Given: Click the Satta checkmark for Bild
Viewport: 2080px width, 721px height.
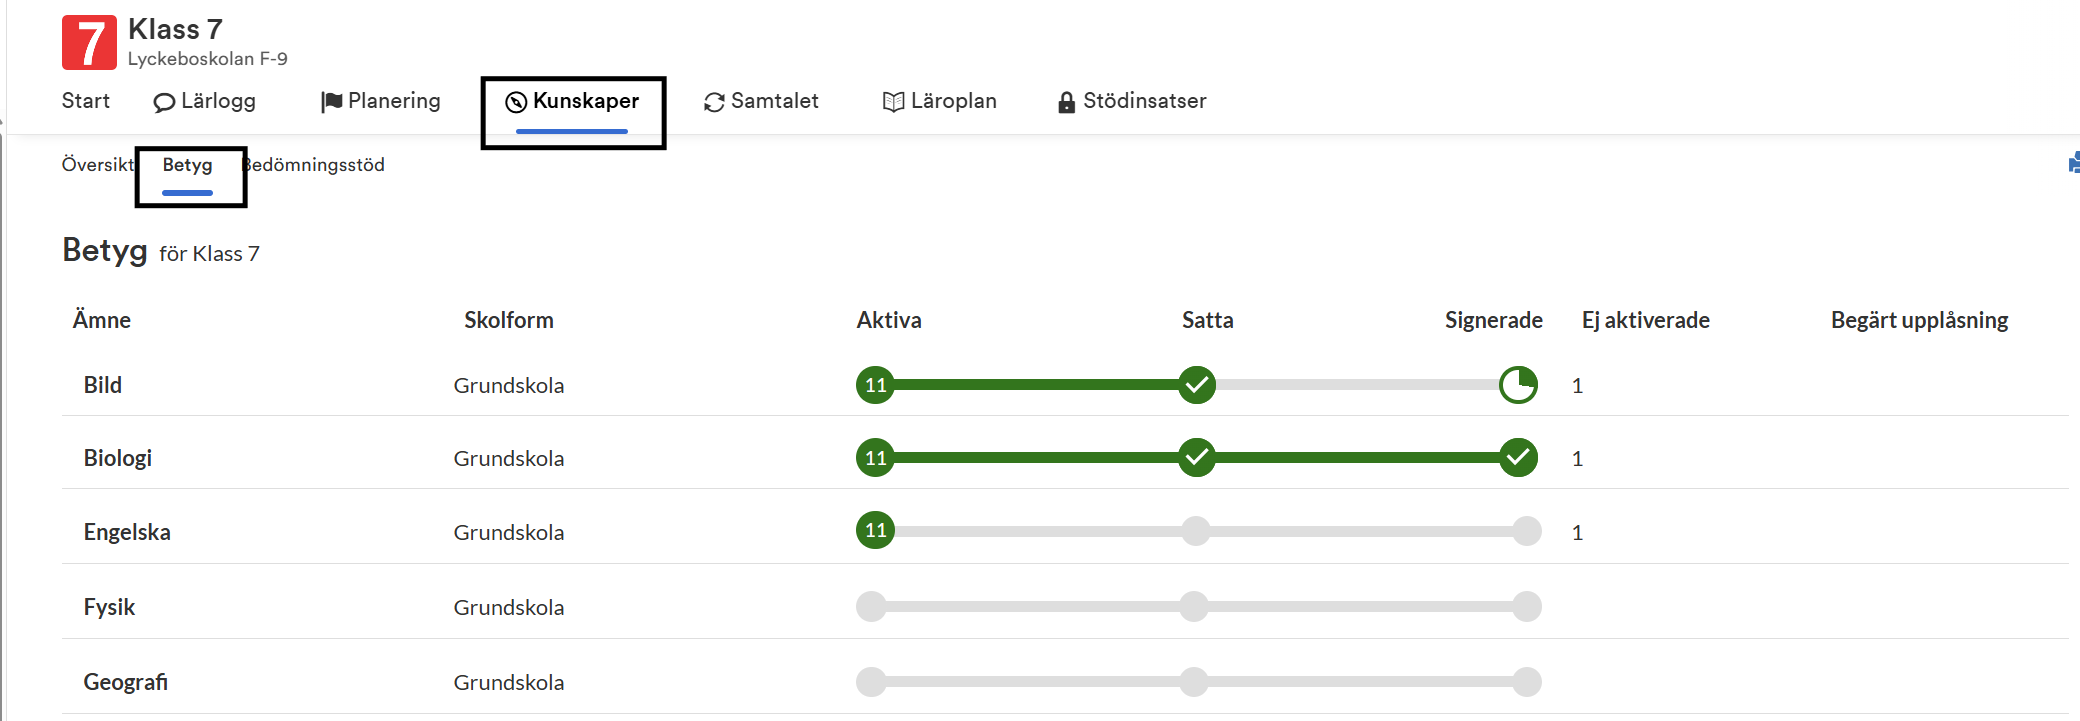Looking at the screenshot, I should 1196,385.
